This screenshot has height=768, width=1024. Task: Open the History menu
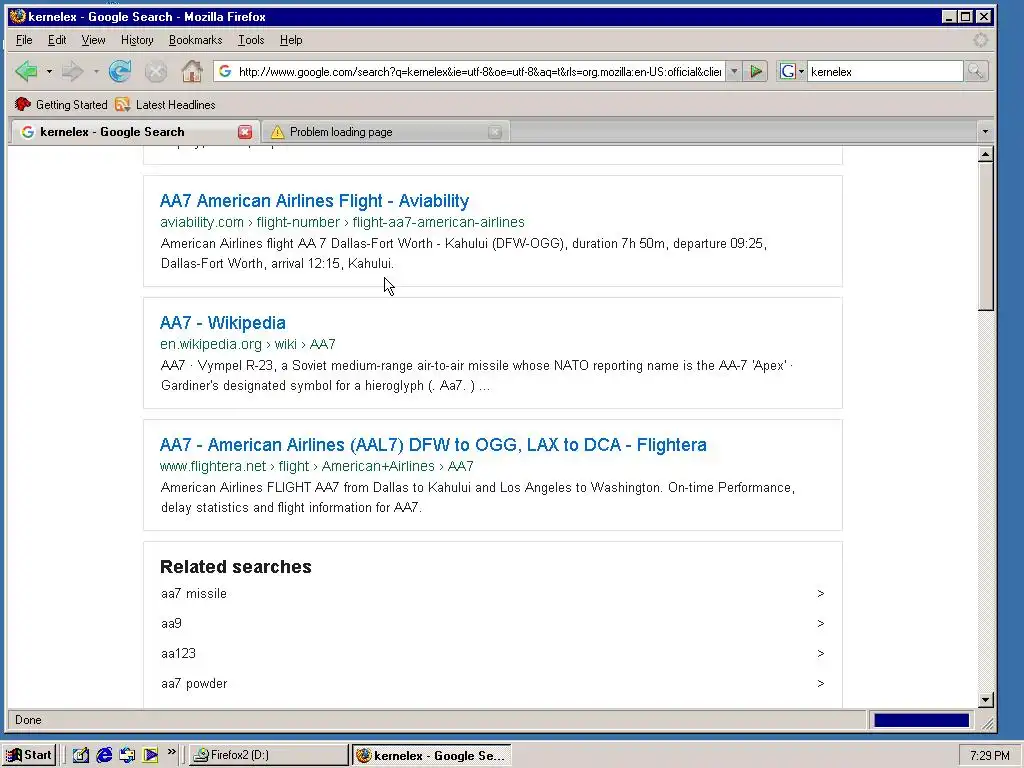pyautogui.click(x=137, y=40)
